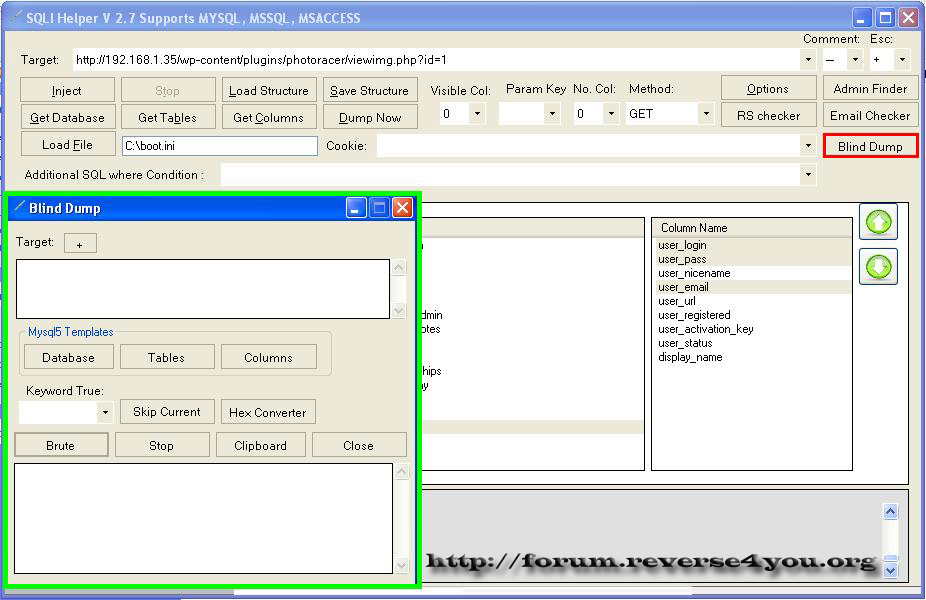The width and height of the screenshot is (926, 600).
Task: Launch Admin Finder
Action: 870,89
